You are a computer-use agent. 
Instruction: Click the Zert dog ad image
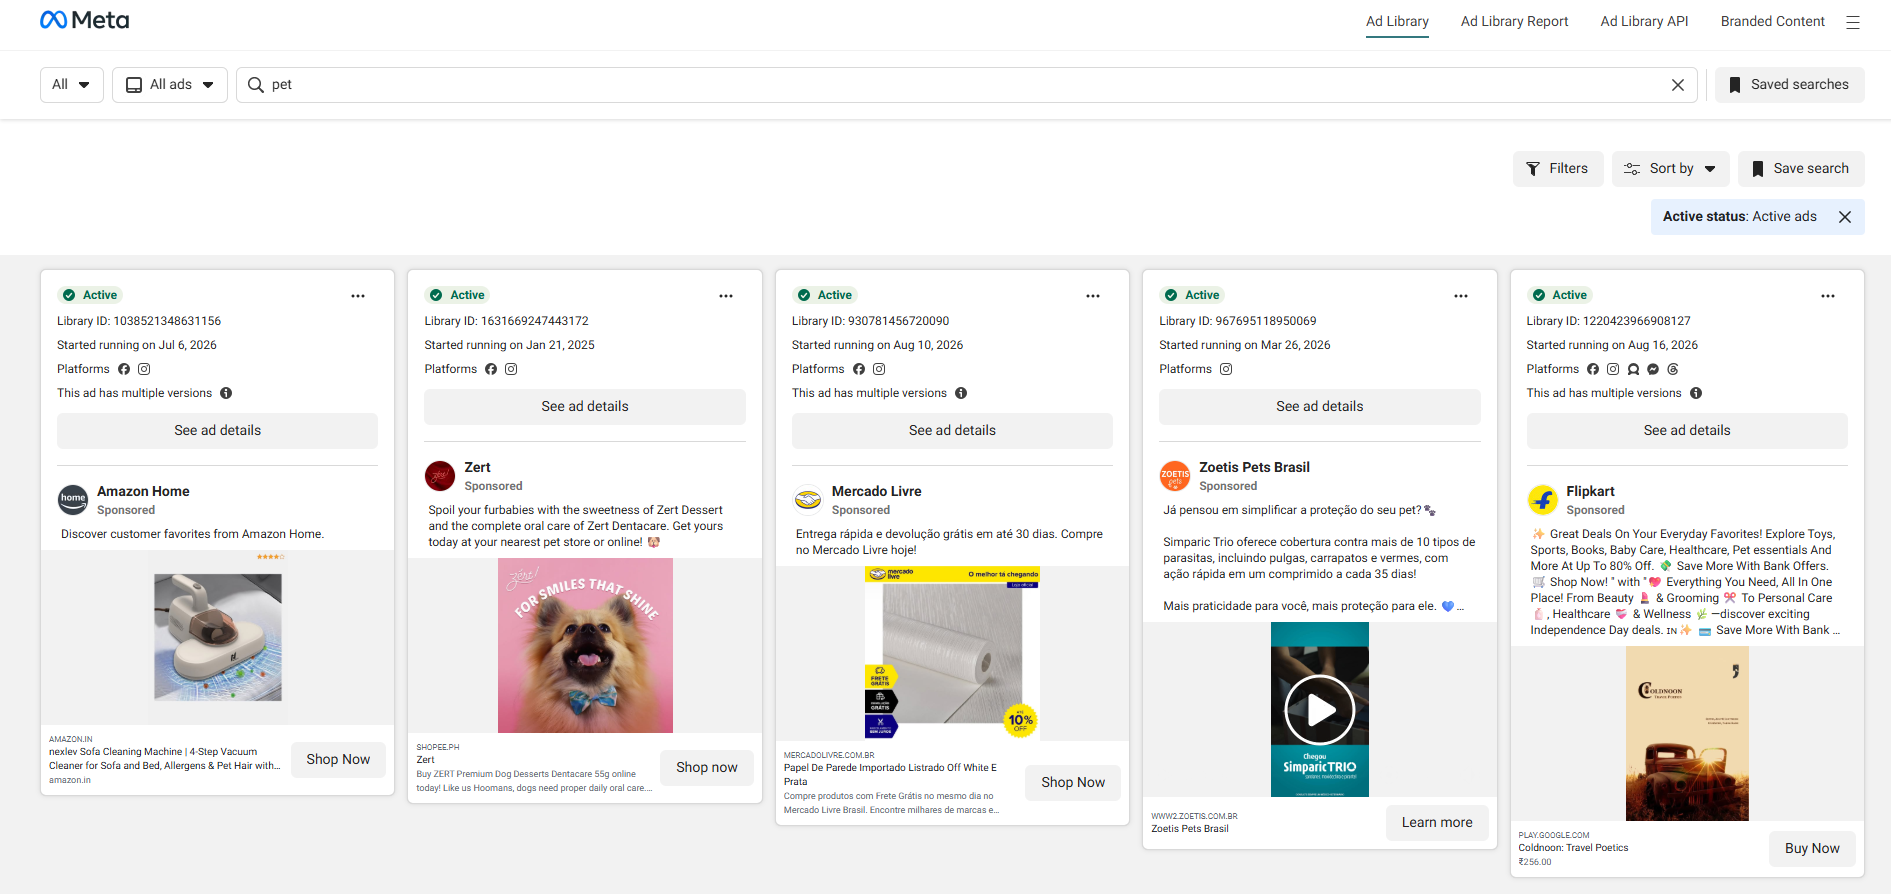click(585, 646)
